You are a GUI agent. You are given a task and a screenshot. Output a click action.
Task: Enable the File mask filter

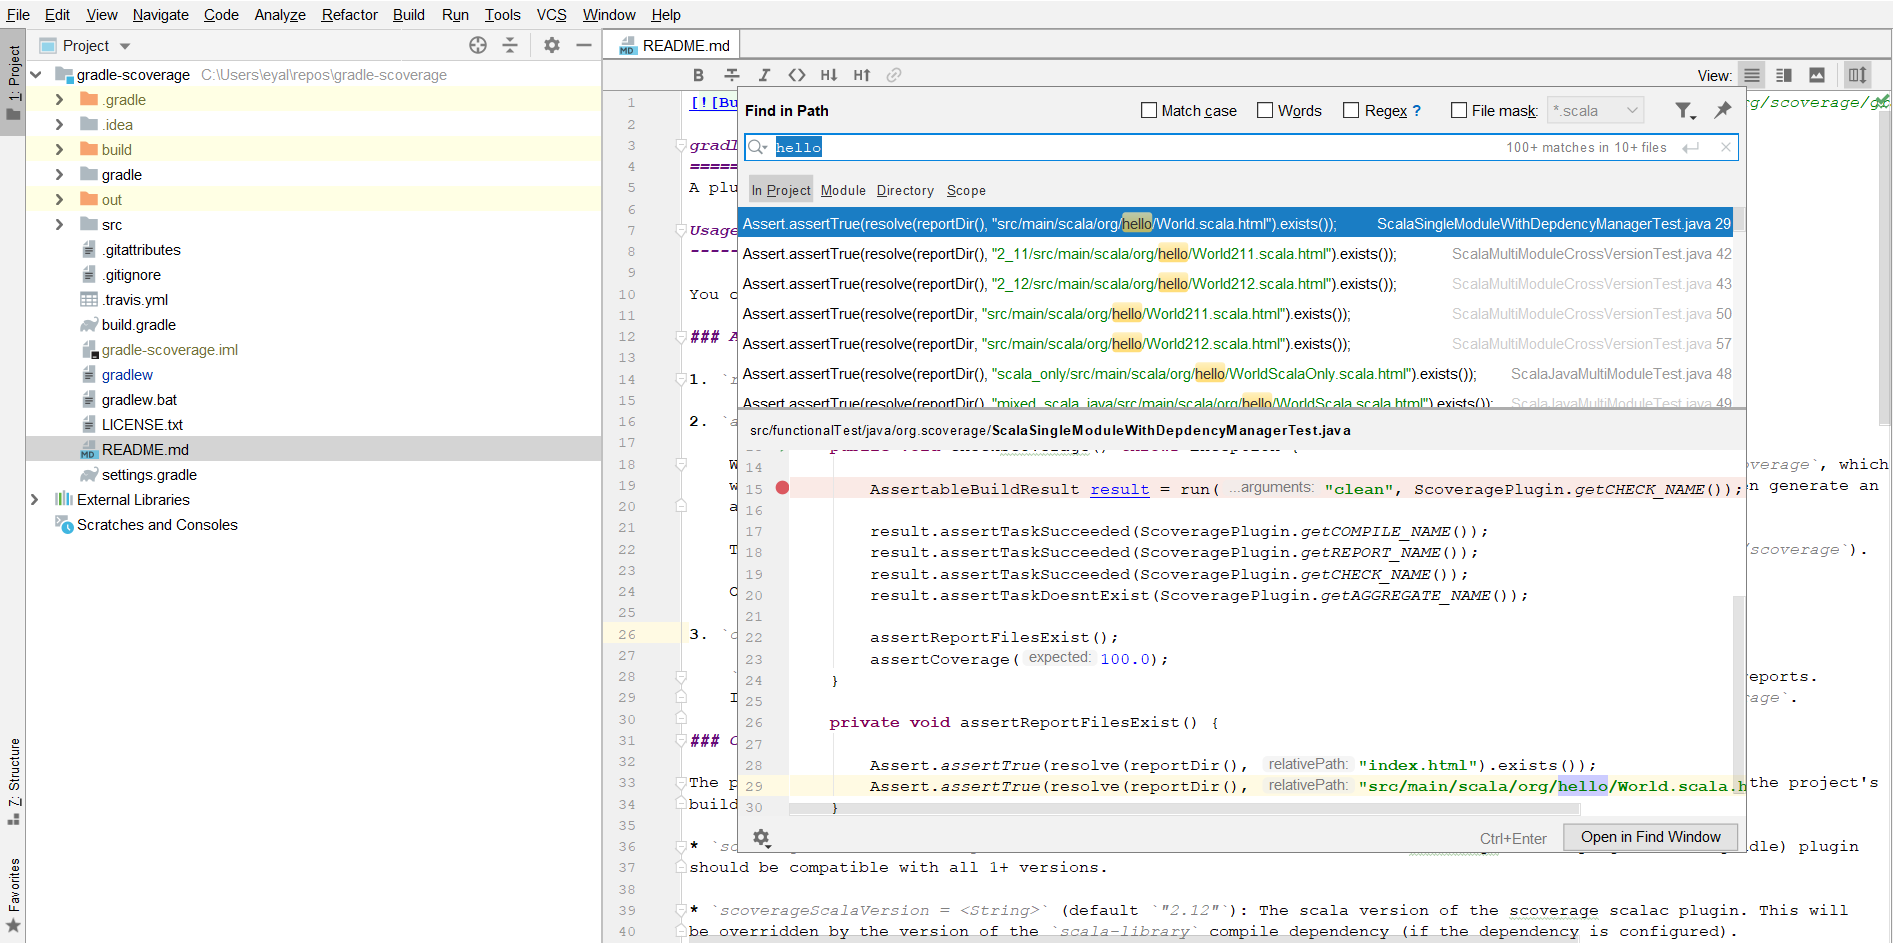coord(1458,110)
